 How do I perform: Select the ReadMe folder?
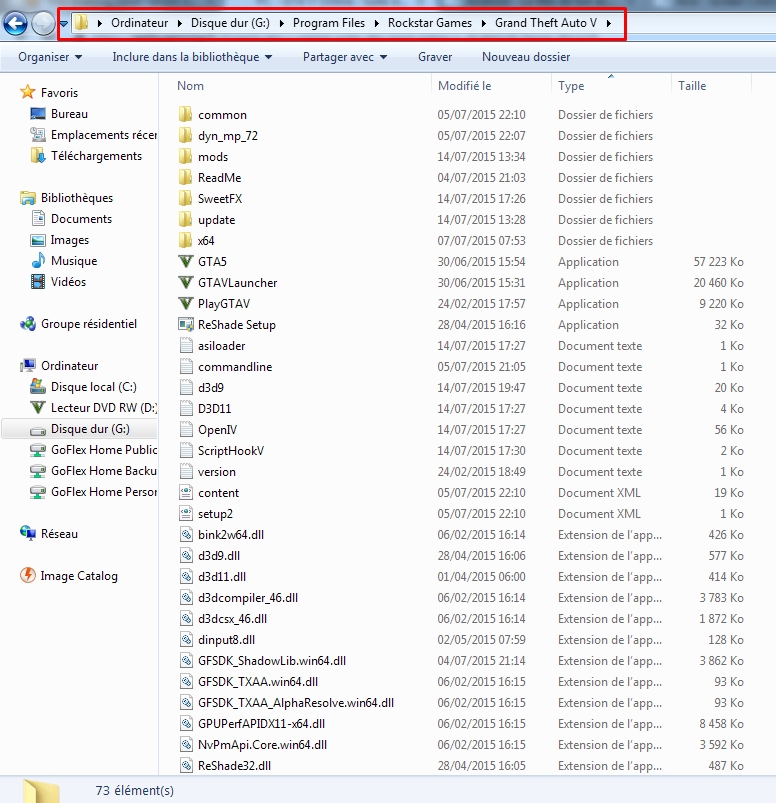(220, 178)
